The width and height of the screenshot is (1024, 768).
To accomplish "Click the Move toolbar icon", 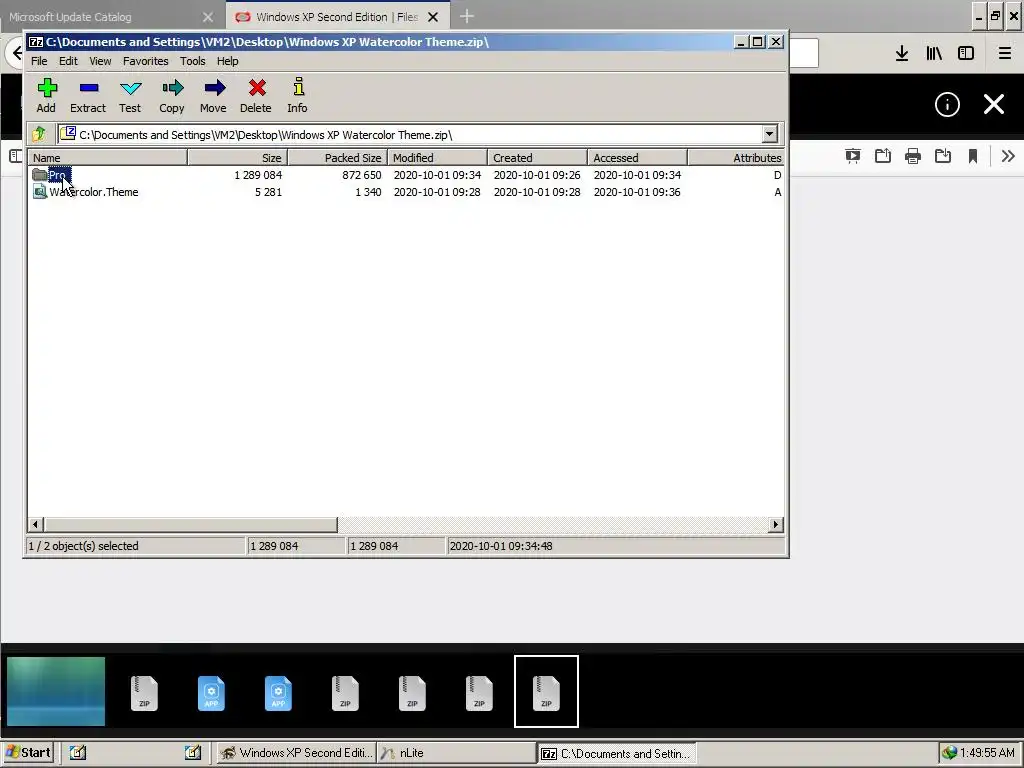I will (x=214, y=95).
